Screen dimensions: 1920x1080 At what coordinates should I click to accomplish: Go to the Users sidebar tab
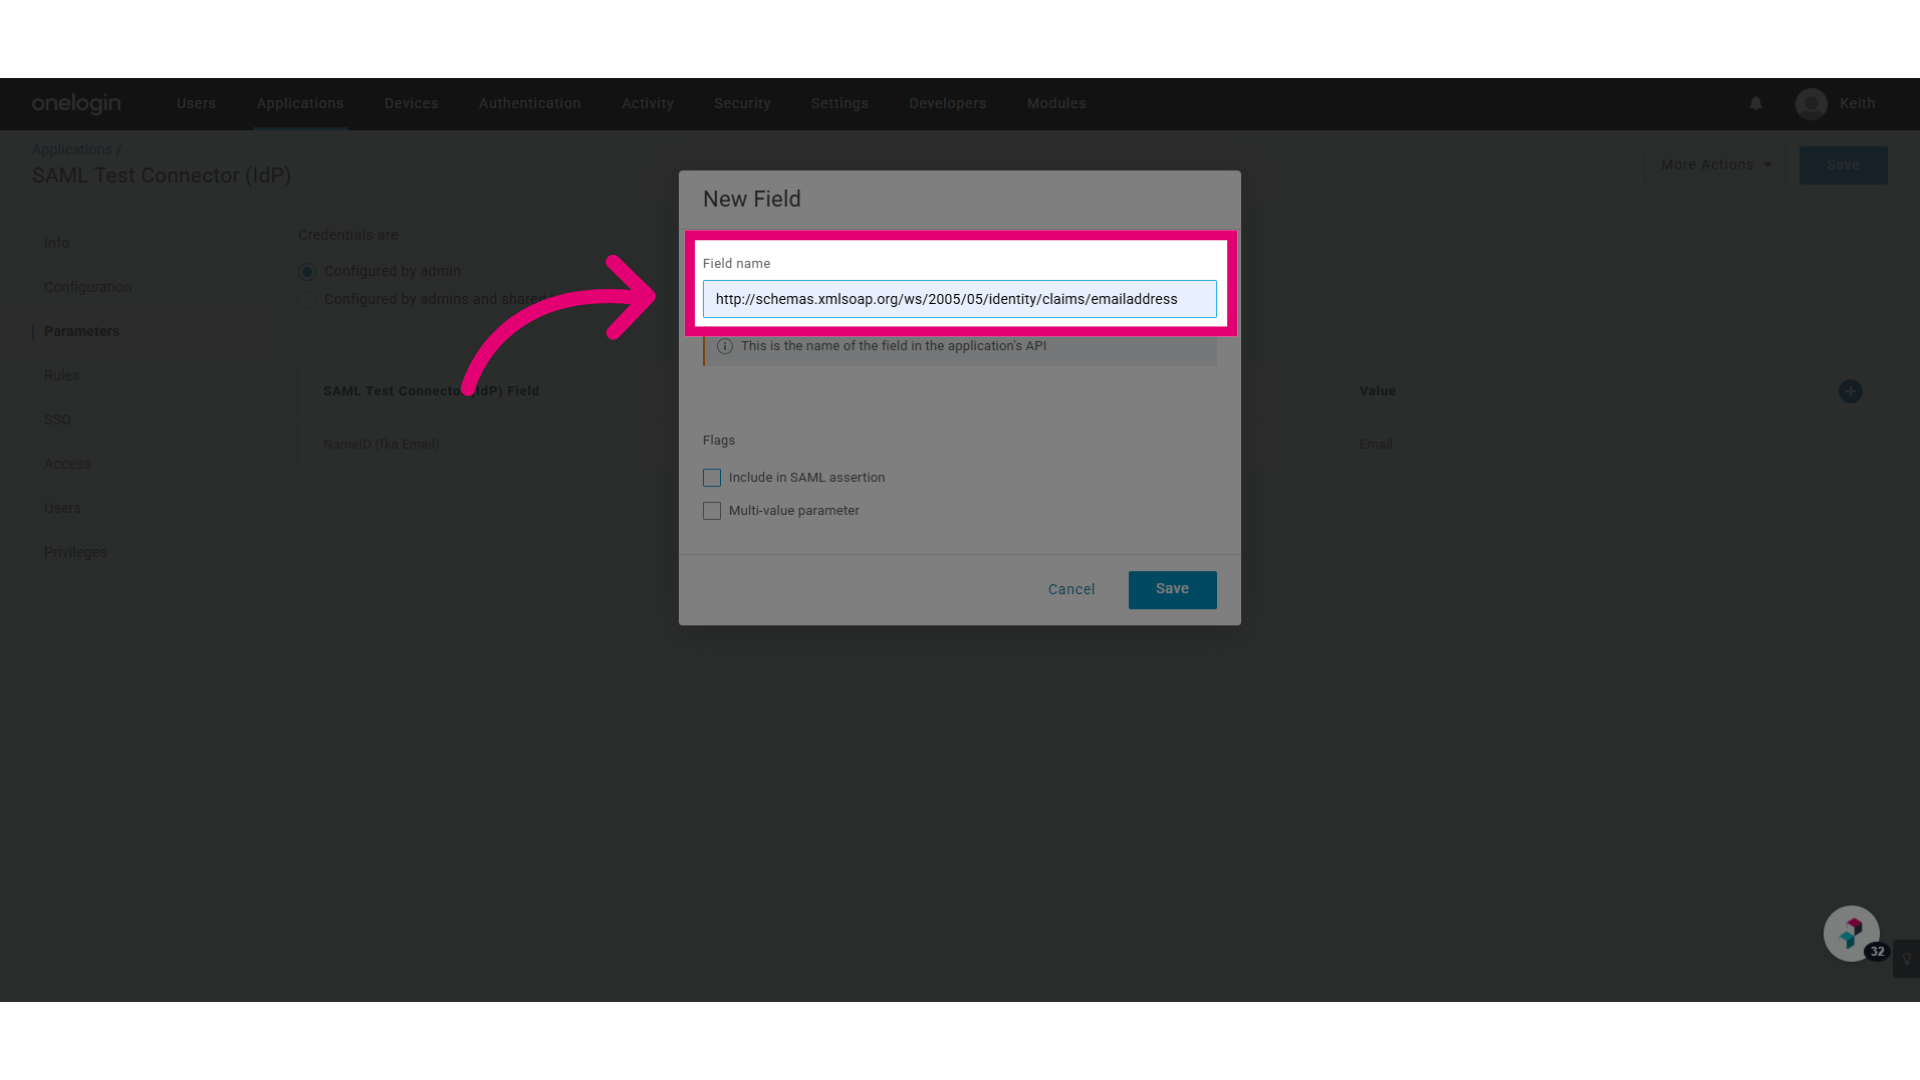[x=62, y=508]
